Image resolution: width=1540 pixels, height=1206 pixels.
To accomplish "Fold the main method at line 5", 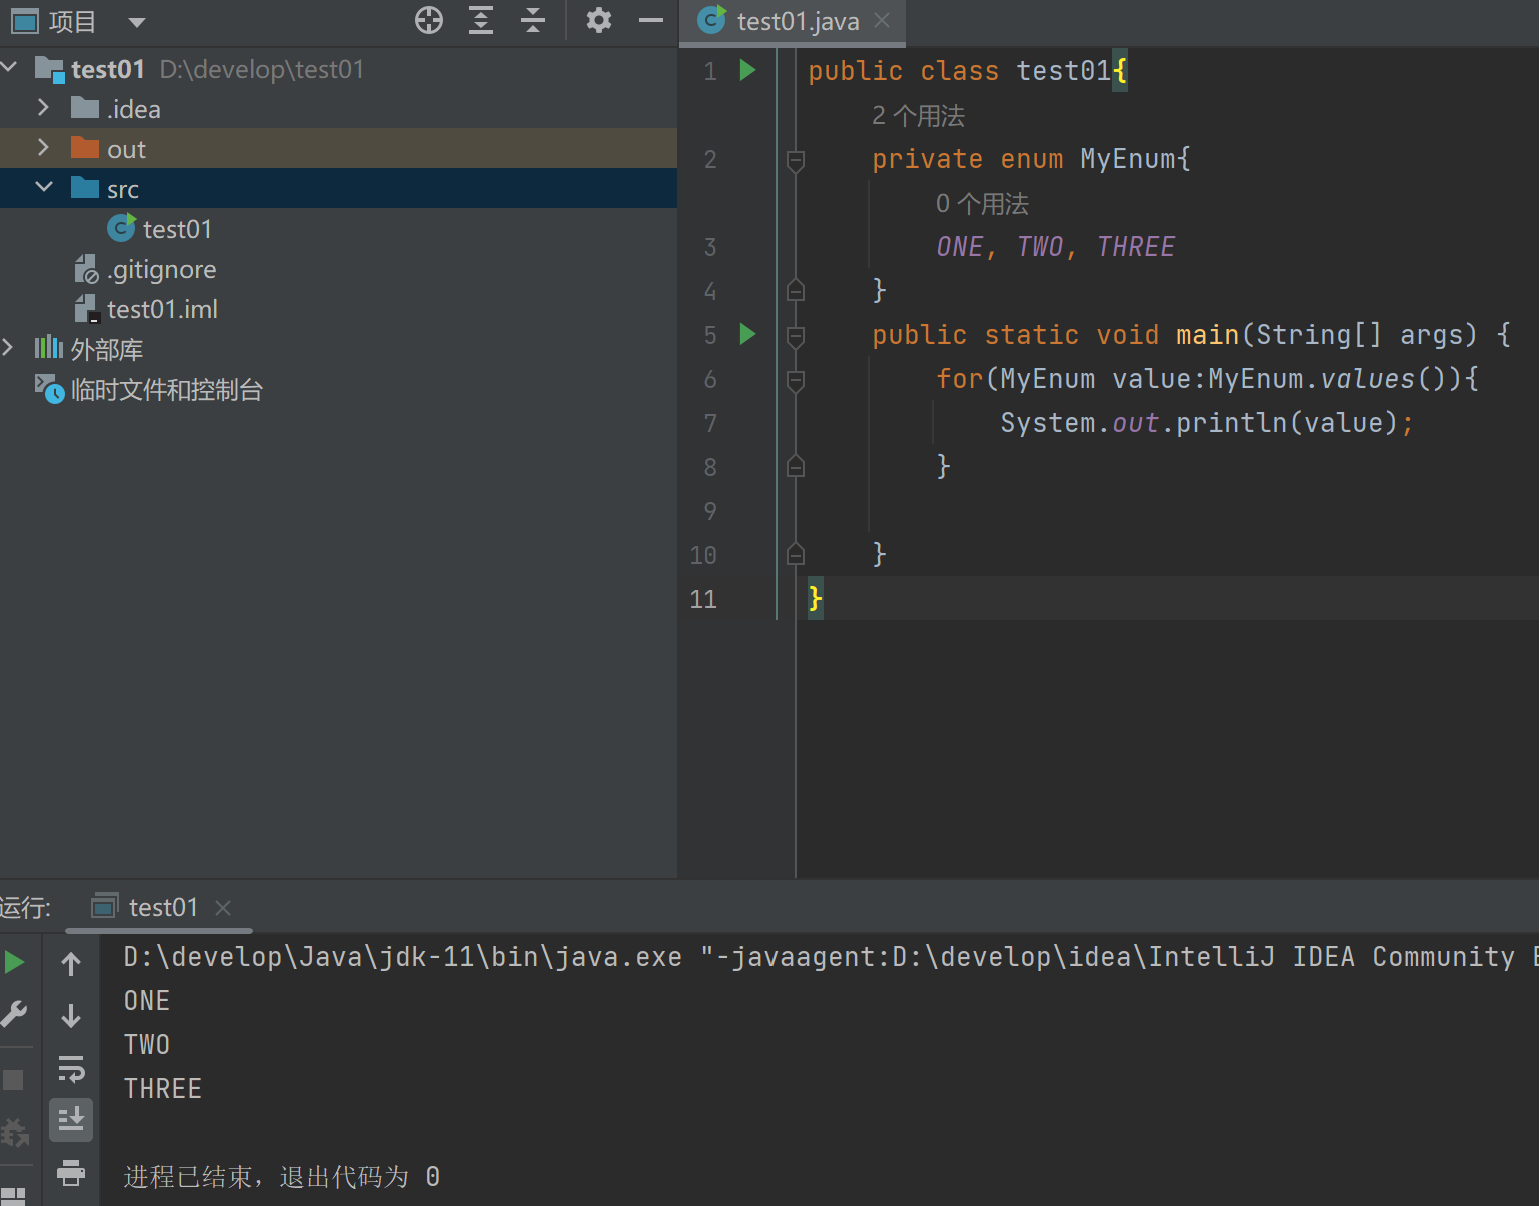I will pyautogui.click(x=796, y=335).
